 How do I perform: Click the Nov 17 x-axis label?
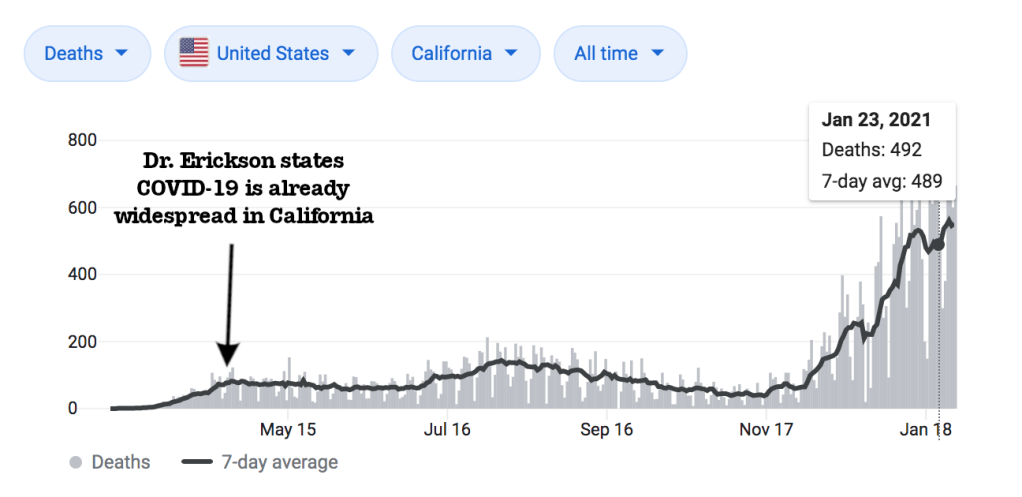pos(765,429)
